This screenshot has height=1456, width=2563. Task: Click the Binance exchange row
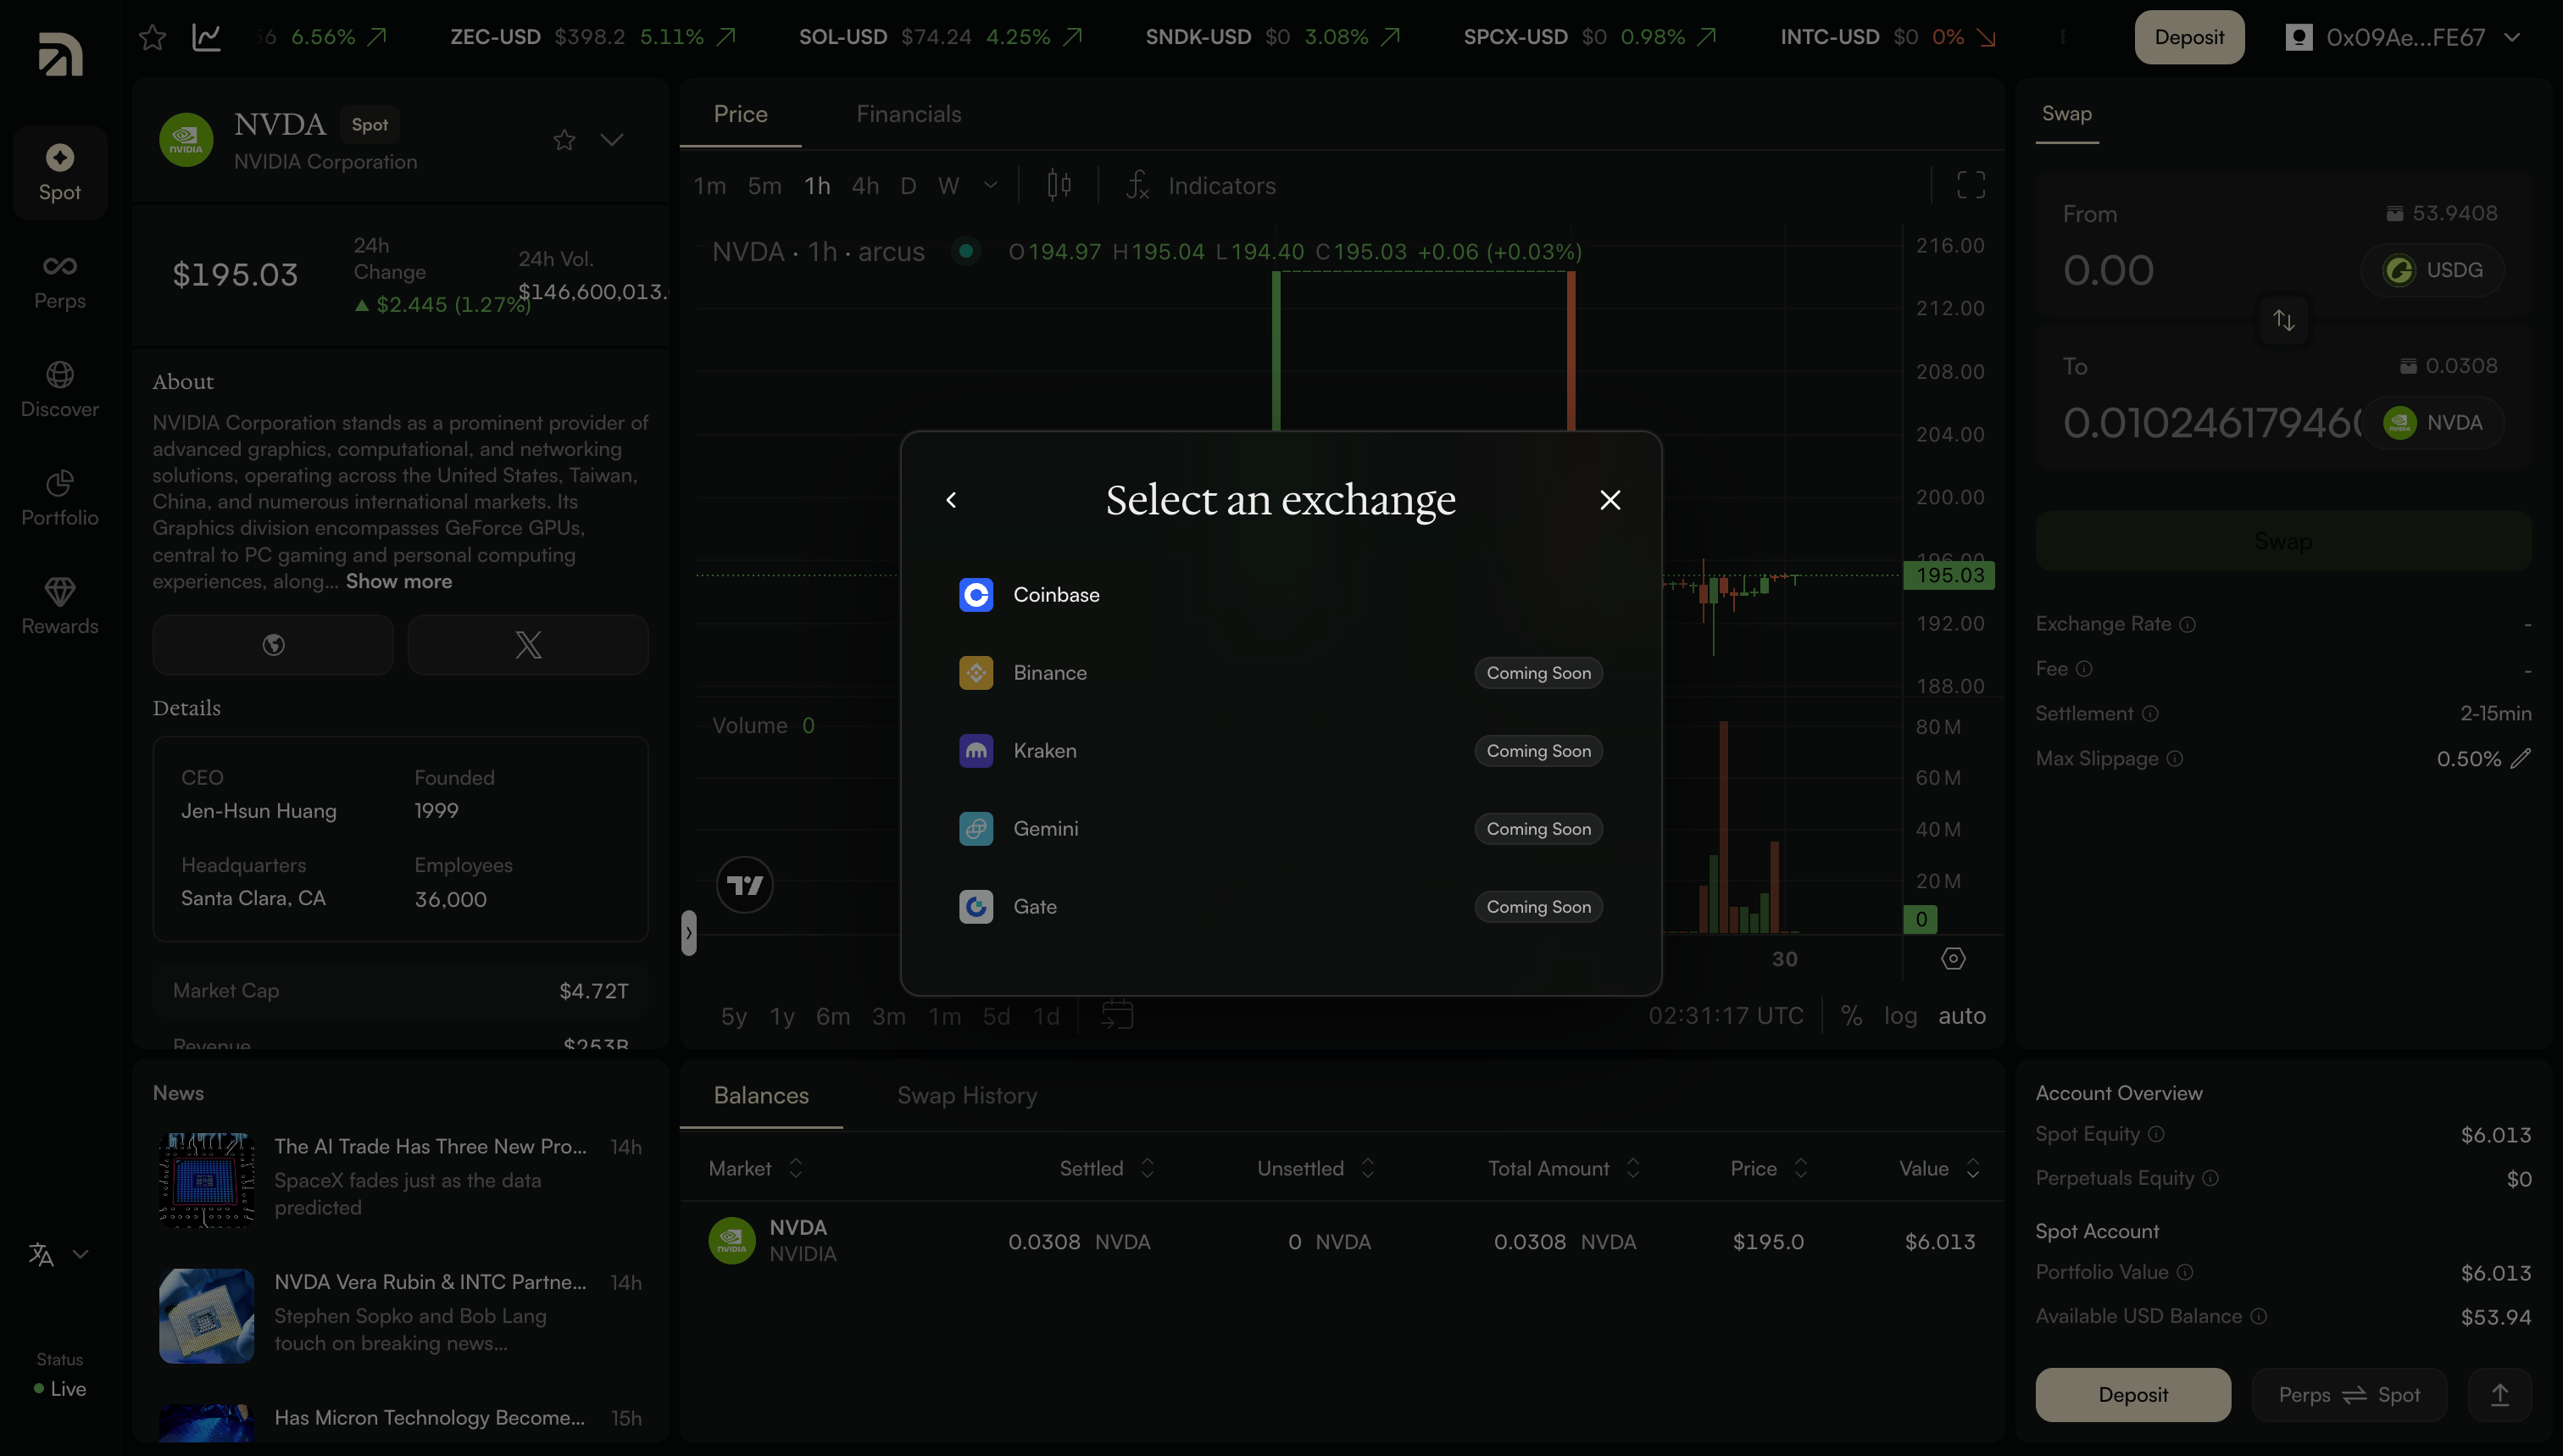[1280, 673]
